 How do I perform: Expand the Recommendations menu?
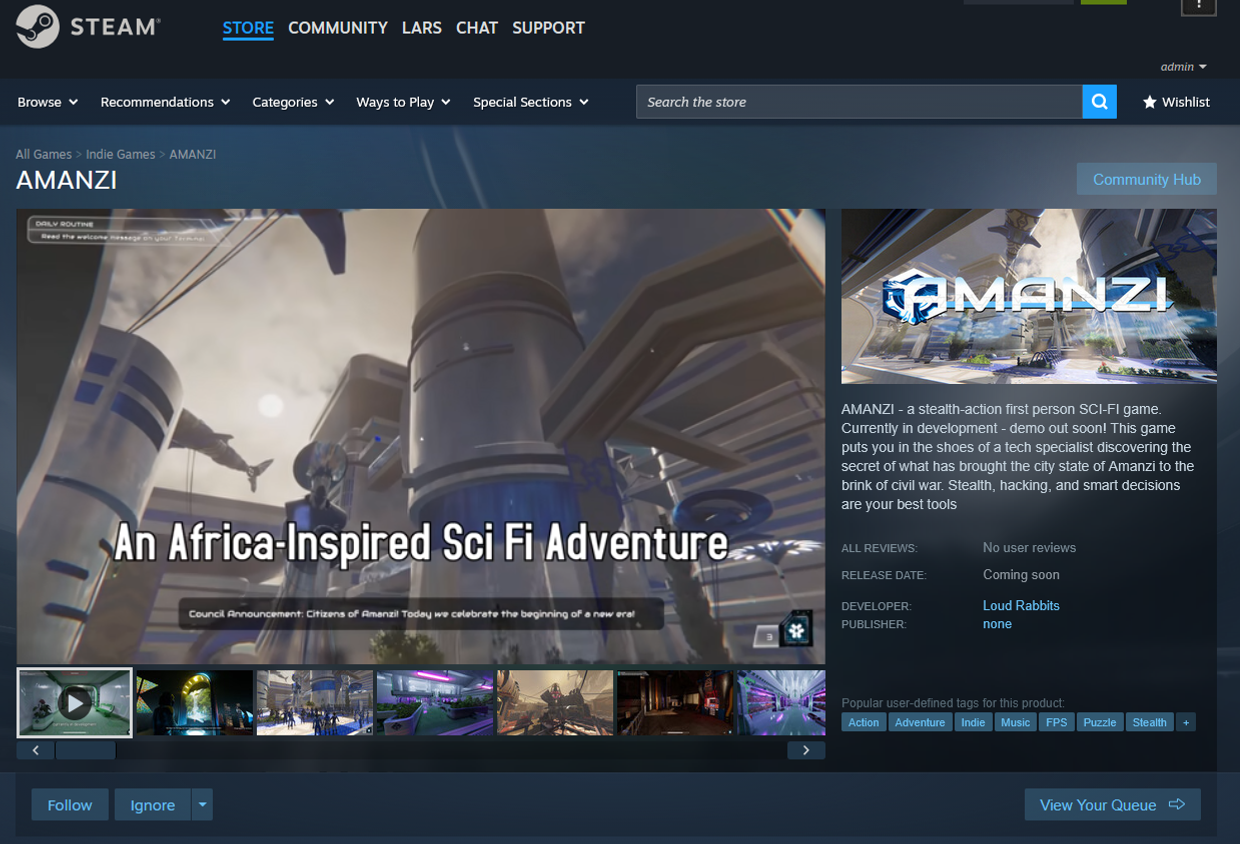coord(165,102)
